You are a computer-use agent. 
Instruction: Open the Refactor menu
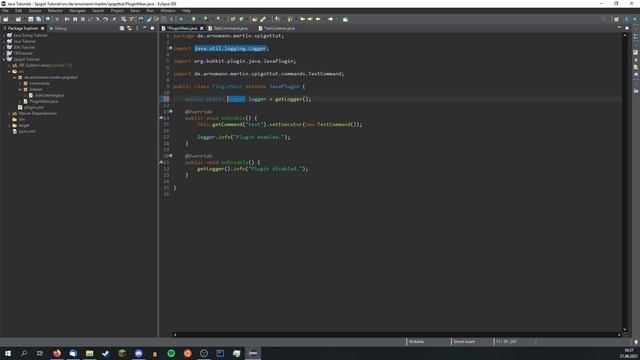55,11
